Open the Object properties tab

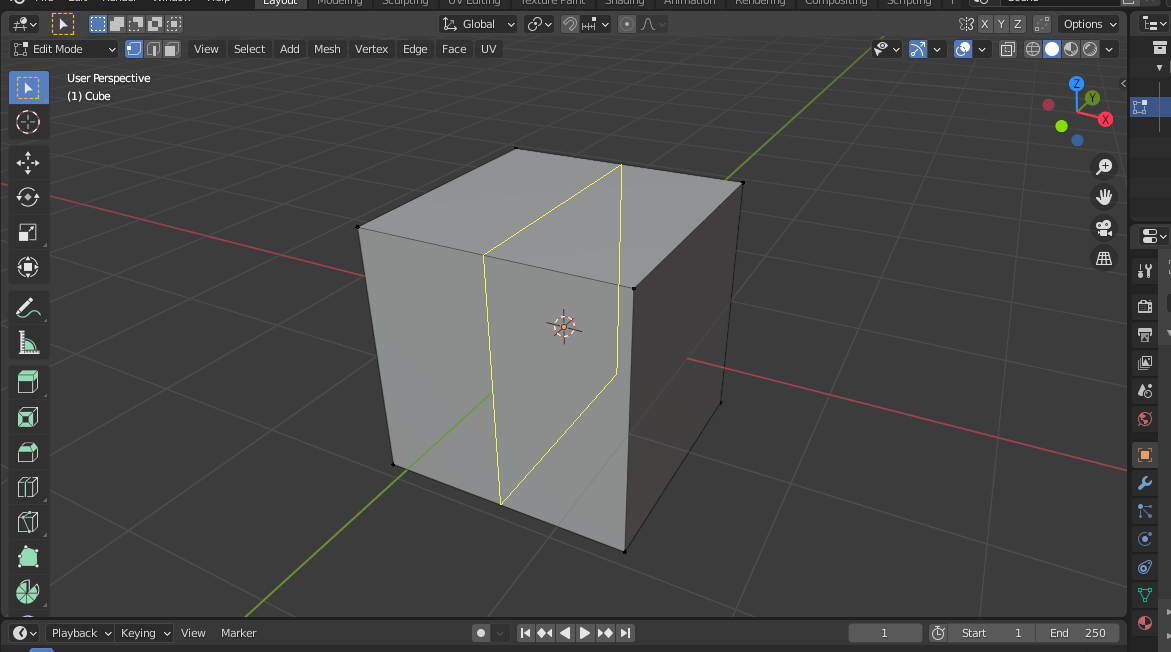[1145, 455]
